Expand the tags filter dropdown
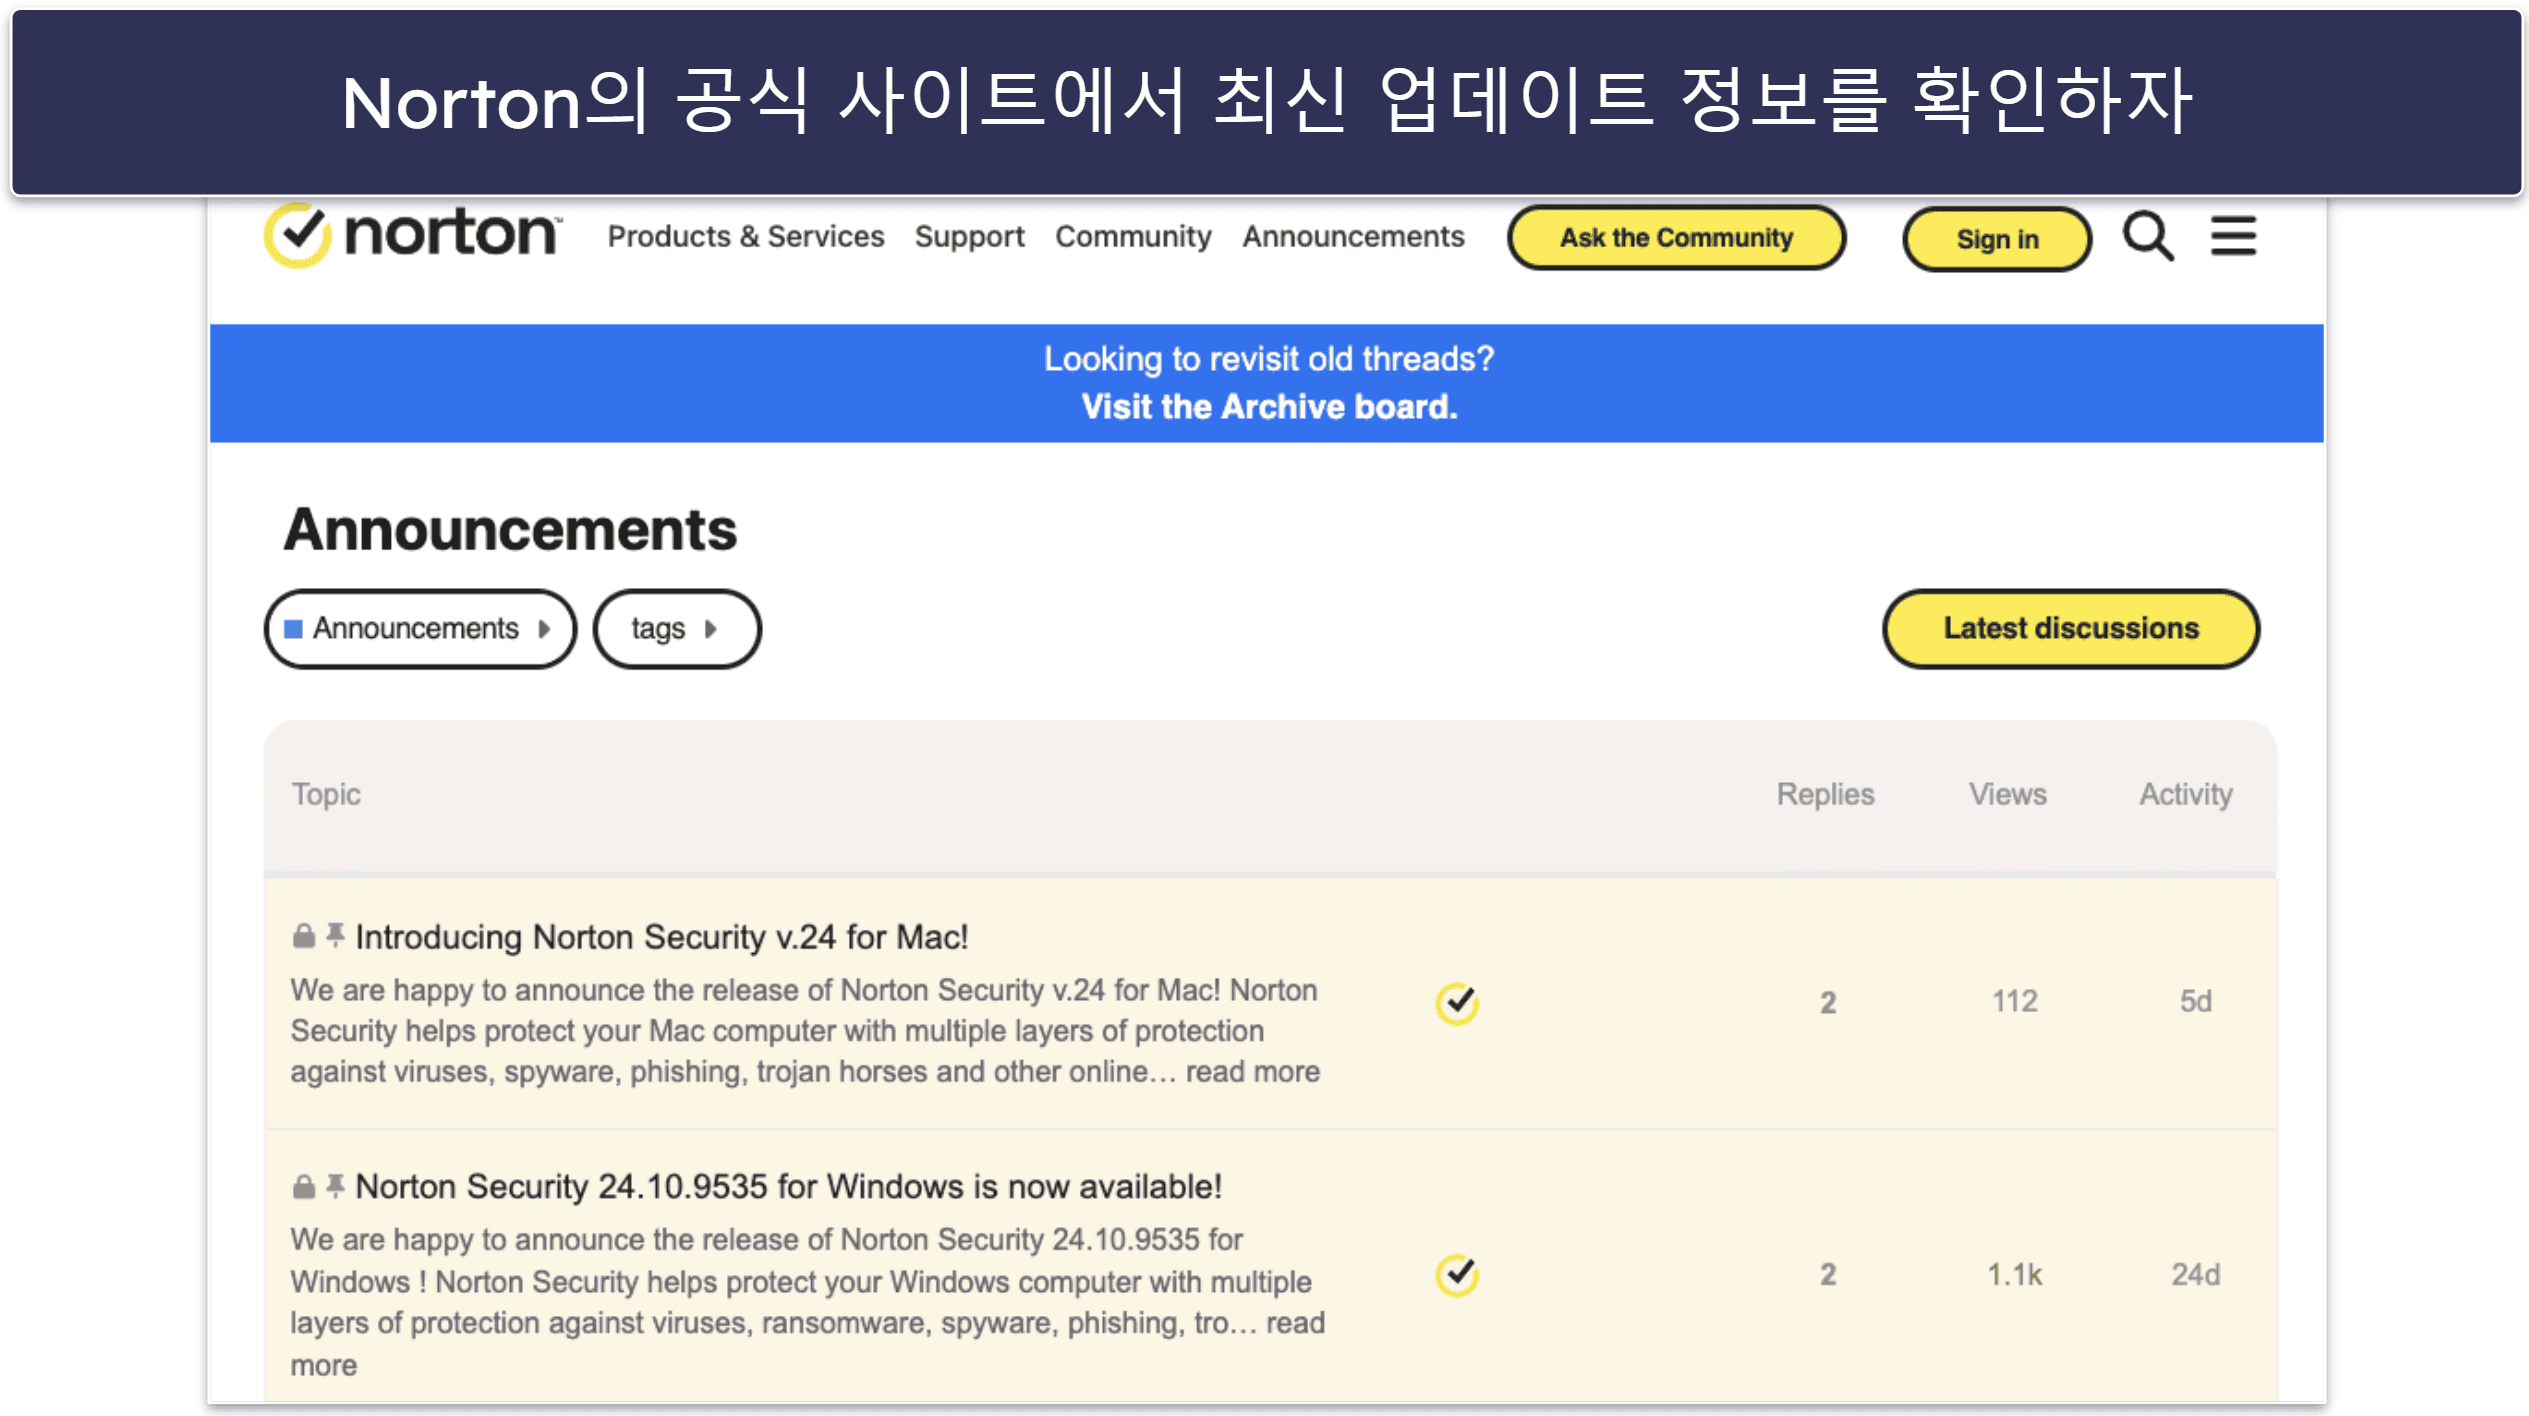 pyautogui.click(x=676, y=628)
